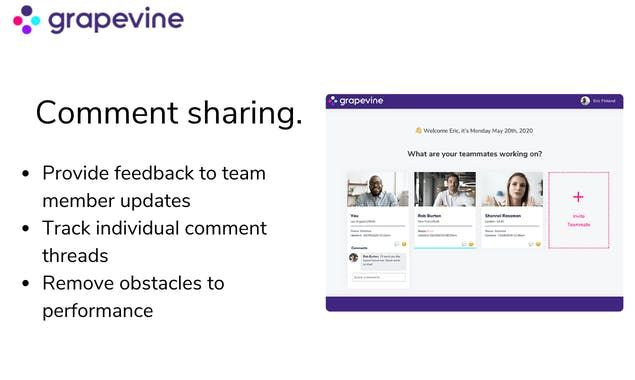Click the 'Provide feedback to team member updates' bullet
Viewport: 635px width, 380px height.
[x=154, y=187]
